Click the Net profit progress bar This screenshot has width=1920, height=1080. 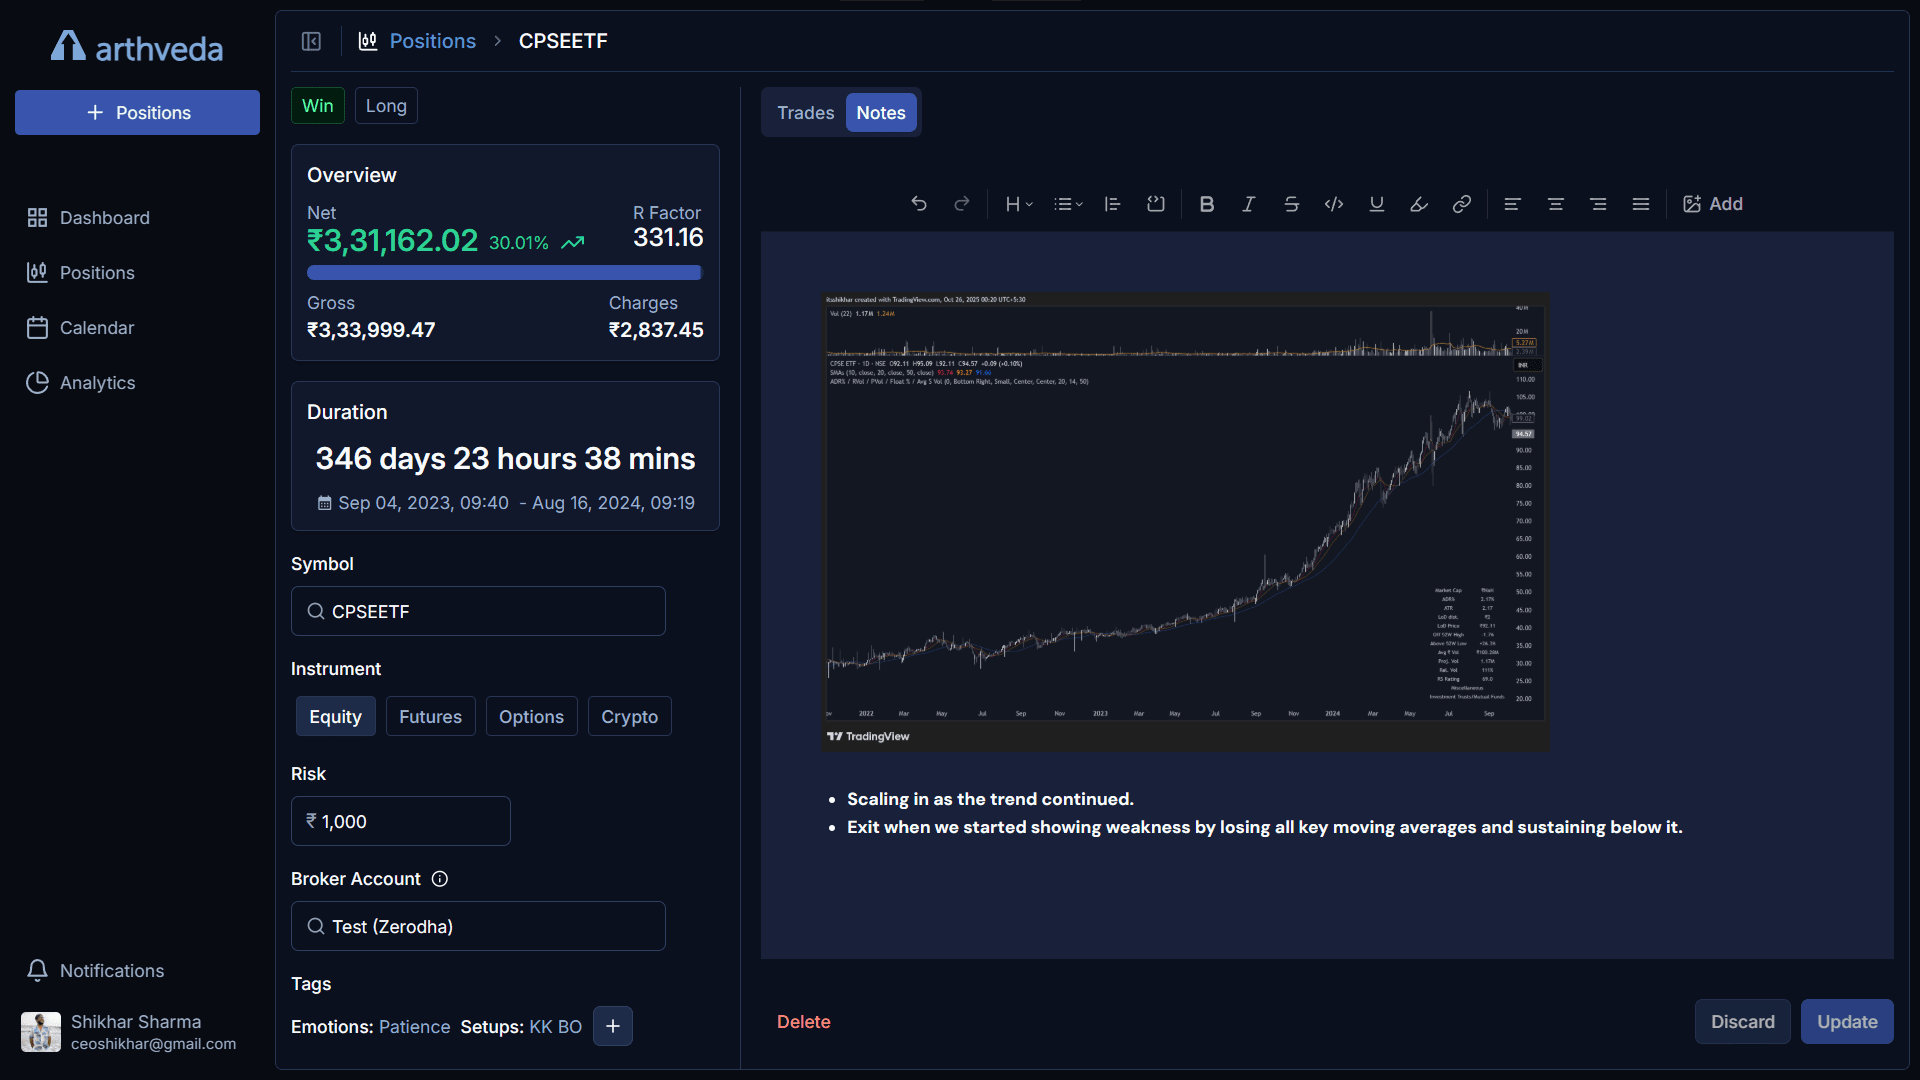tap(504, 273)
